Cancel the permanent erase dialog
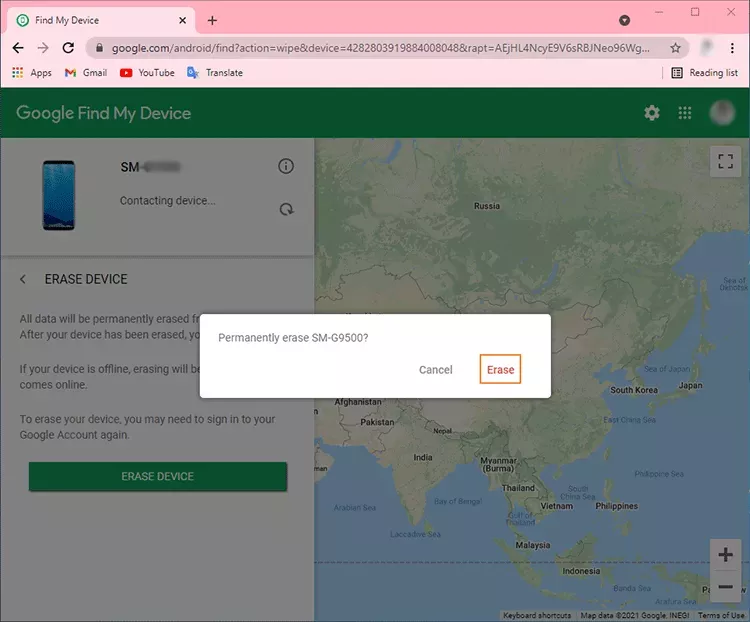Viewport: 750px width, 622px height. (435, 370)
